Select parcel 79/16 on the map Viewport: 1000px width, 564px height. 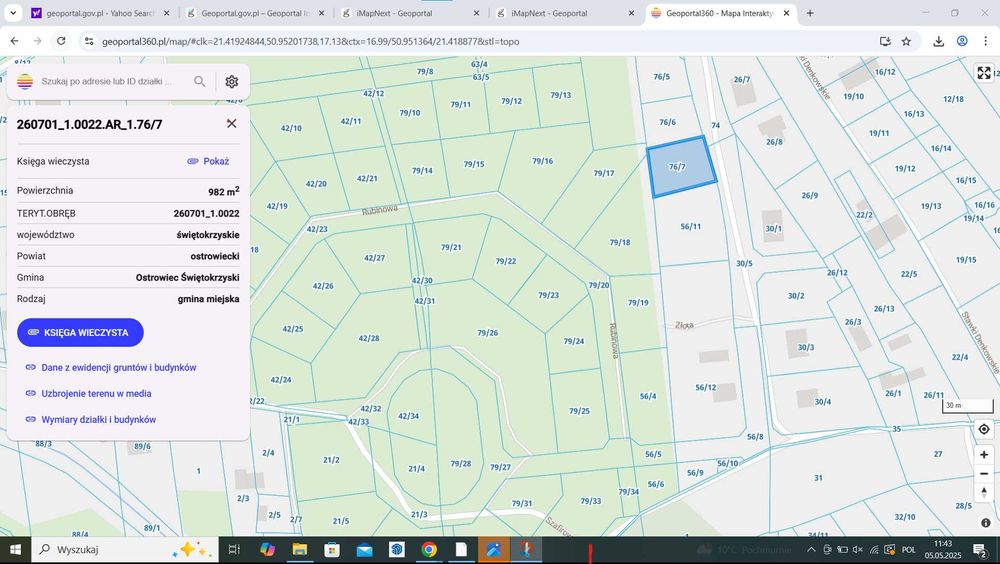[543, 161]
